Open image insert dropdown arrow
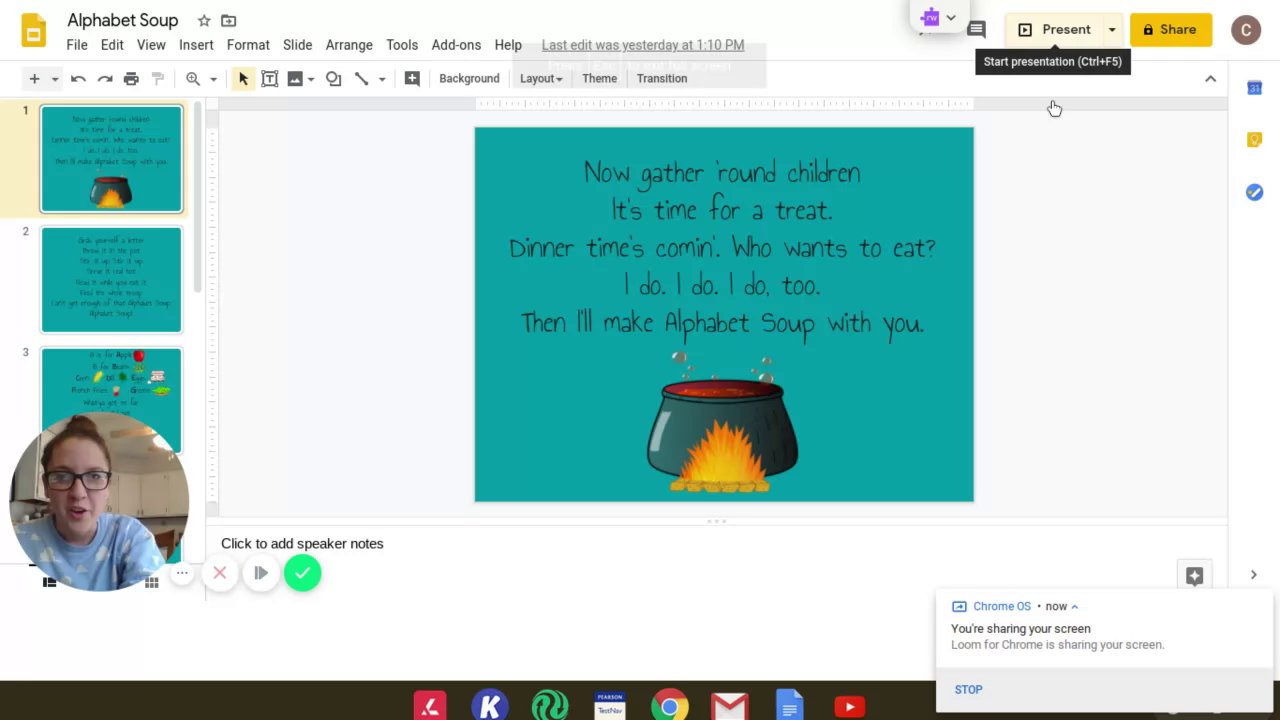This screenshot has height=720, width=1280. [311, 79]
